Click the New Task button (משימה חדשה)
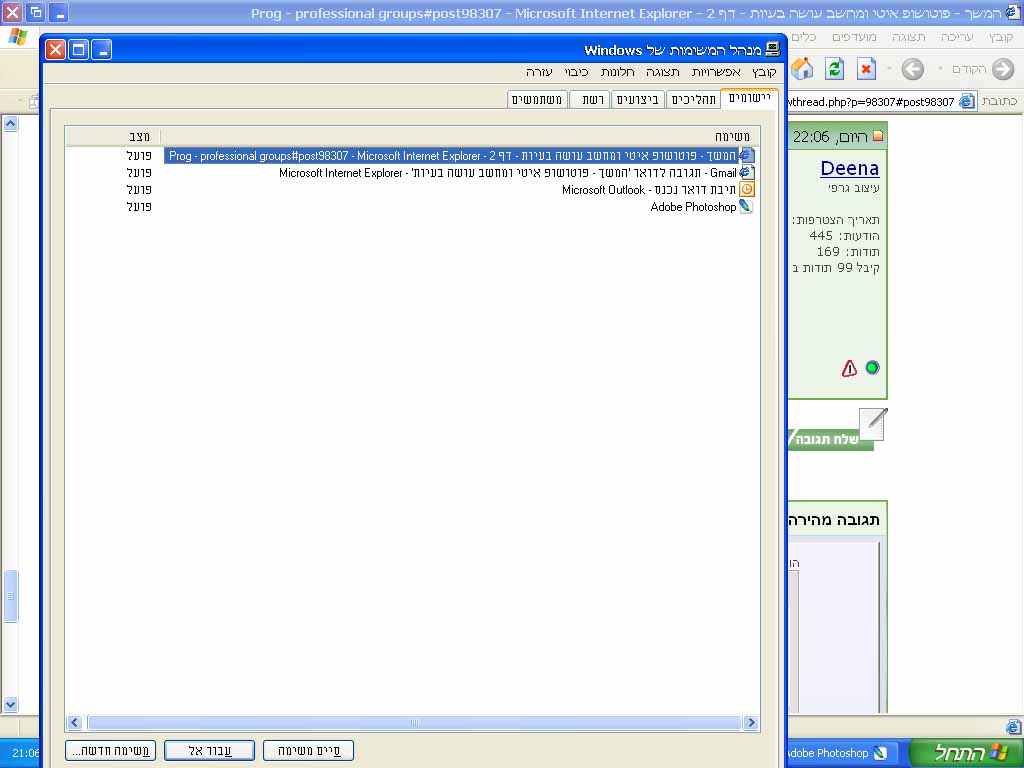Viewport: 1024px width, 768px height. coord(110,750)
